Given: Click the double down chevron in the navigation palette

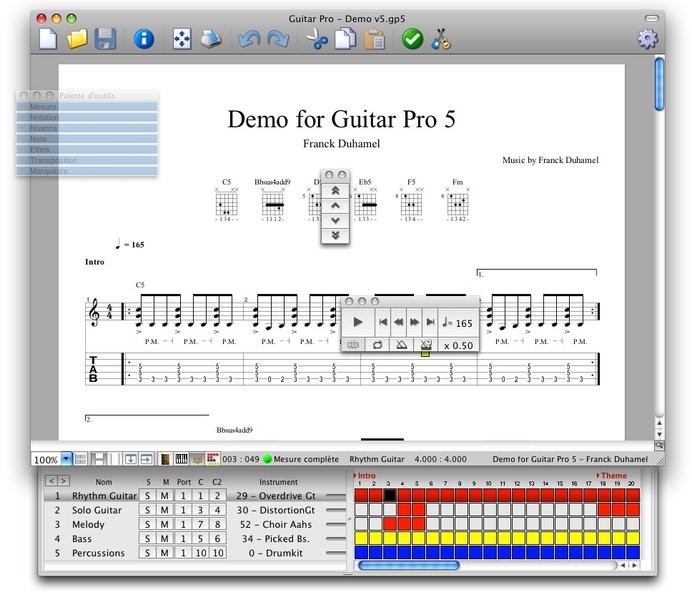Looking at the screenshot, I should click(x=335, y=235).
